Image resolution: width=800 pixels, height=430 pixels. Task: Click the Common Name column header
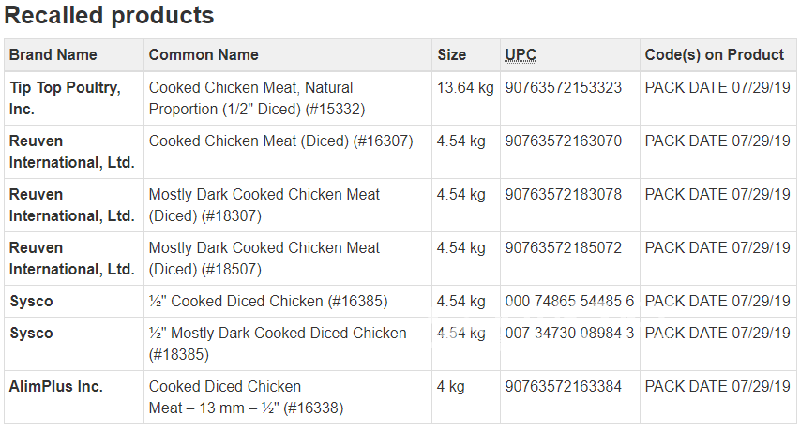(203, 55)
